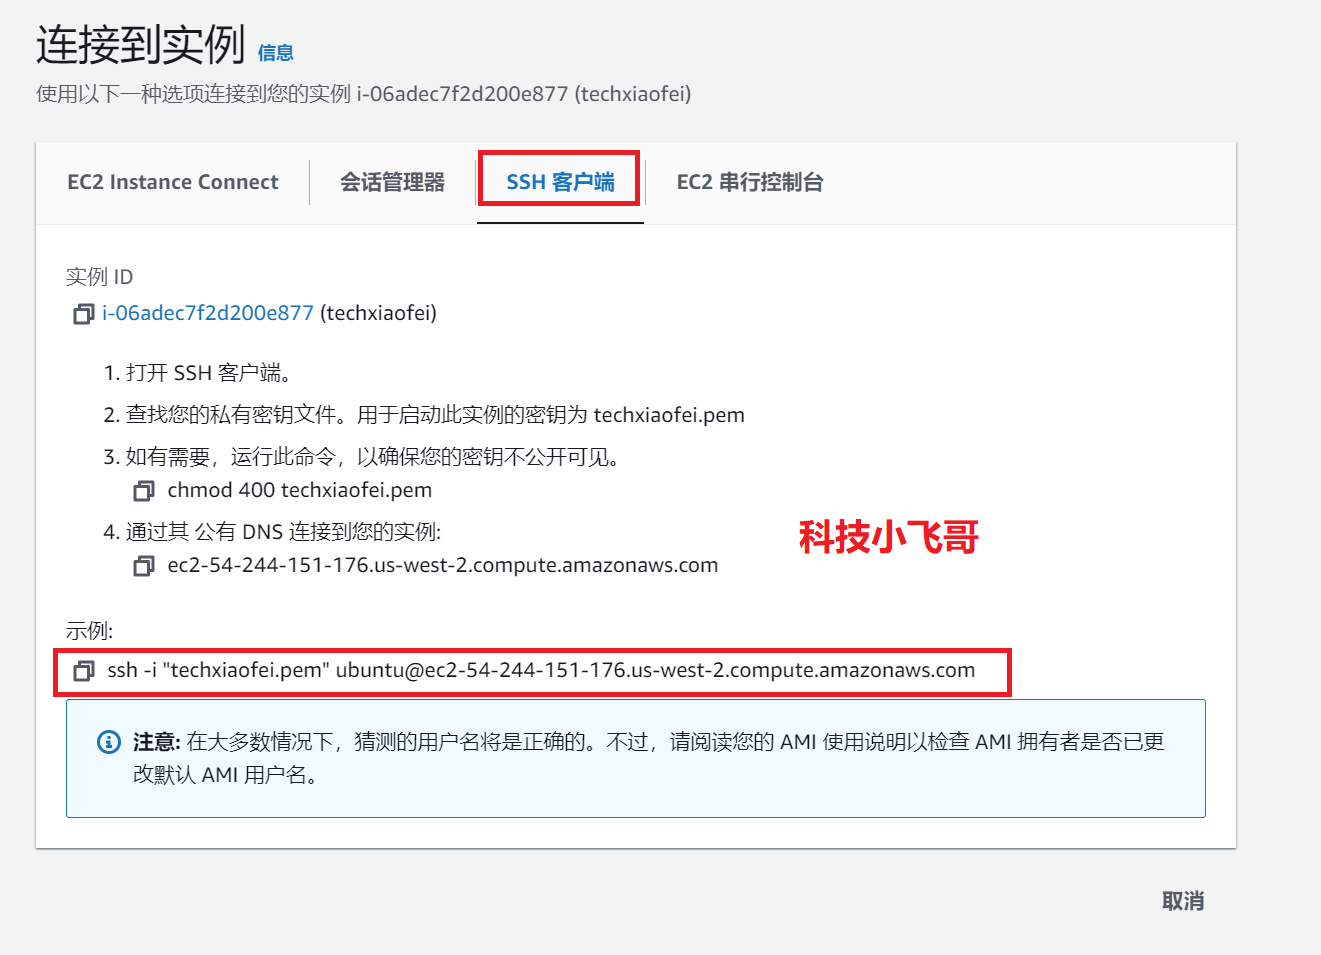Copy the public DNS address
This screenshot has width=1321, height=955.
point(144,566)
